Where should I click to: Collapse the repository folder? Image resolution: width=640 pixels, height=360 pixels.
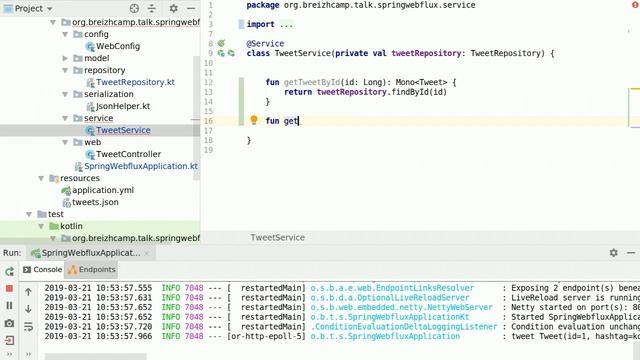pyautogui.click(x=65, y=70)
